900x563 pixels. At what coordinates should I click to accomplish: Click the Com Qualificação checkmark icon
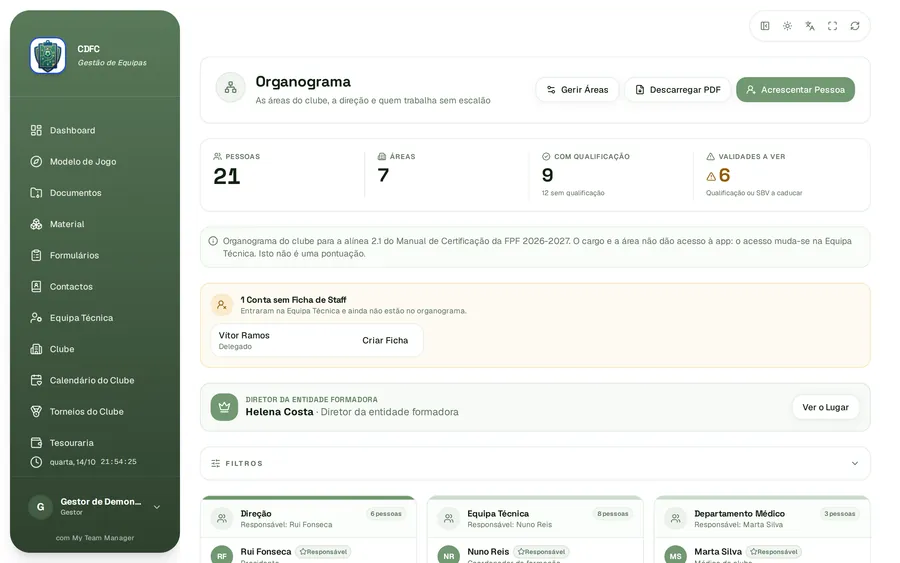pyautogui.click(x=546, y=156)
